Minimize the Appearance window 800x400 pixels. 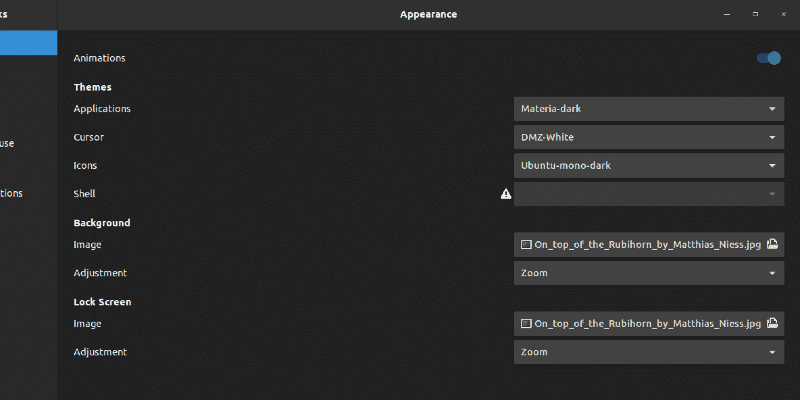(x=727, y=14)
